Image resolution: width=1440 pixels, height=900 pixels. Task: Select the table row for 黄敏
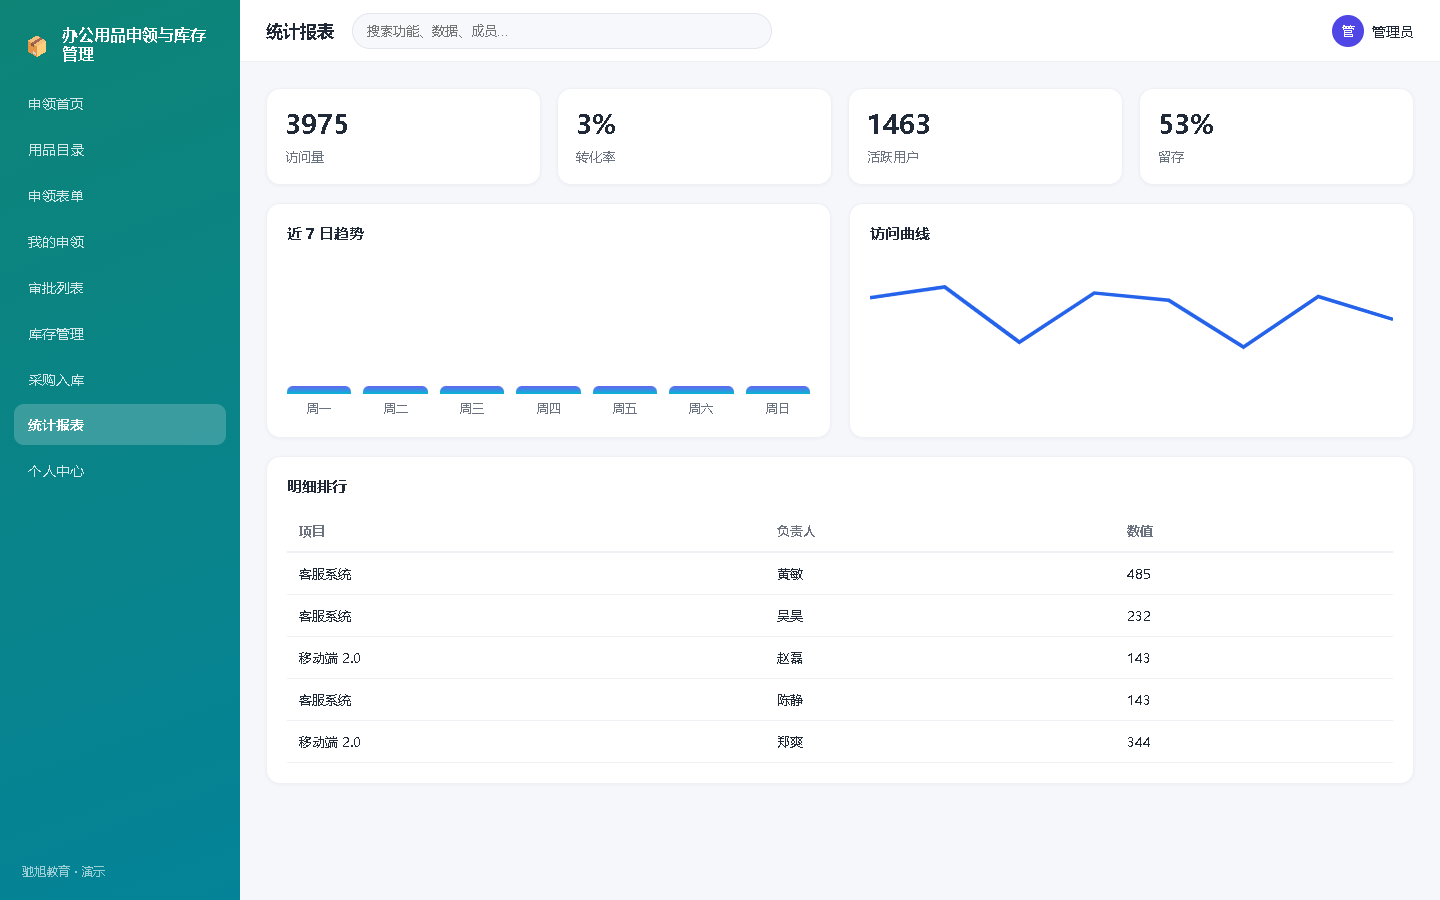pyautogui.click(x=840, y=574)
